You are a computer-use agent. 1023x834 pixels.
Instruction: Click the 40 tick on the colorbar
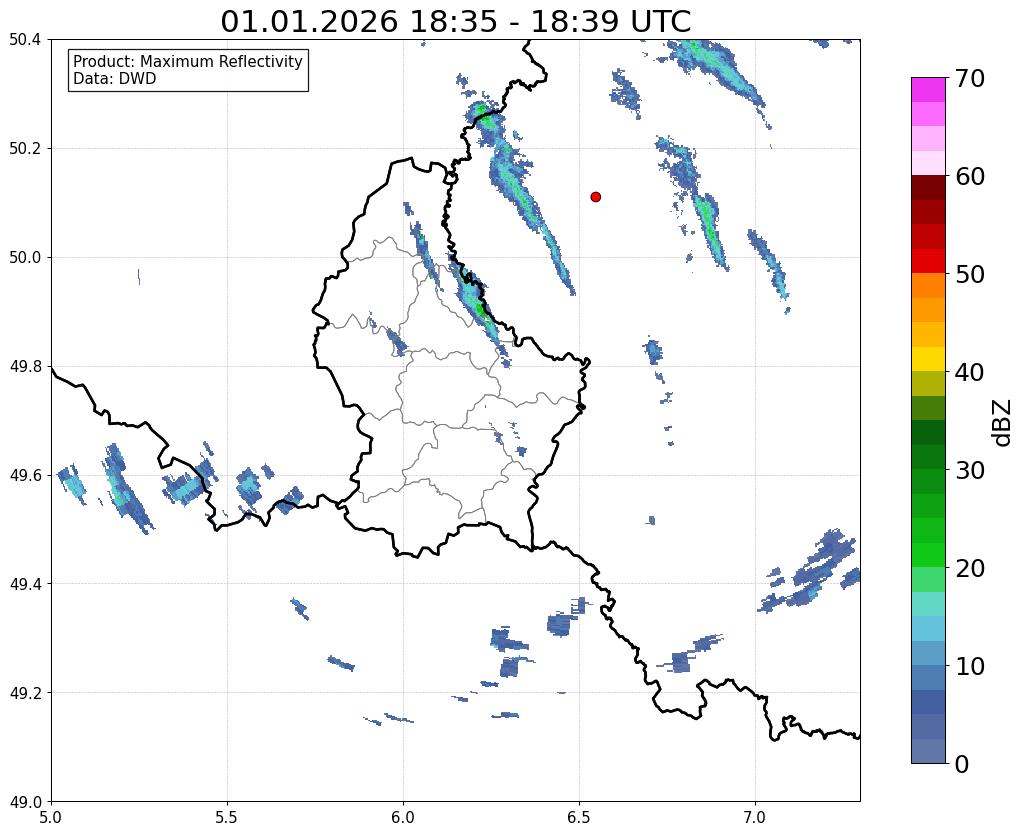coord(970,372)
